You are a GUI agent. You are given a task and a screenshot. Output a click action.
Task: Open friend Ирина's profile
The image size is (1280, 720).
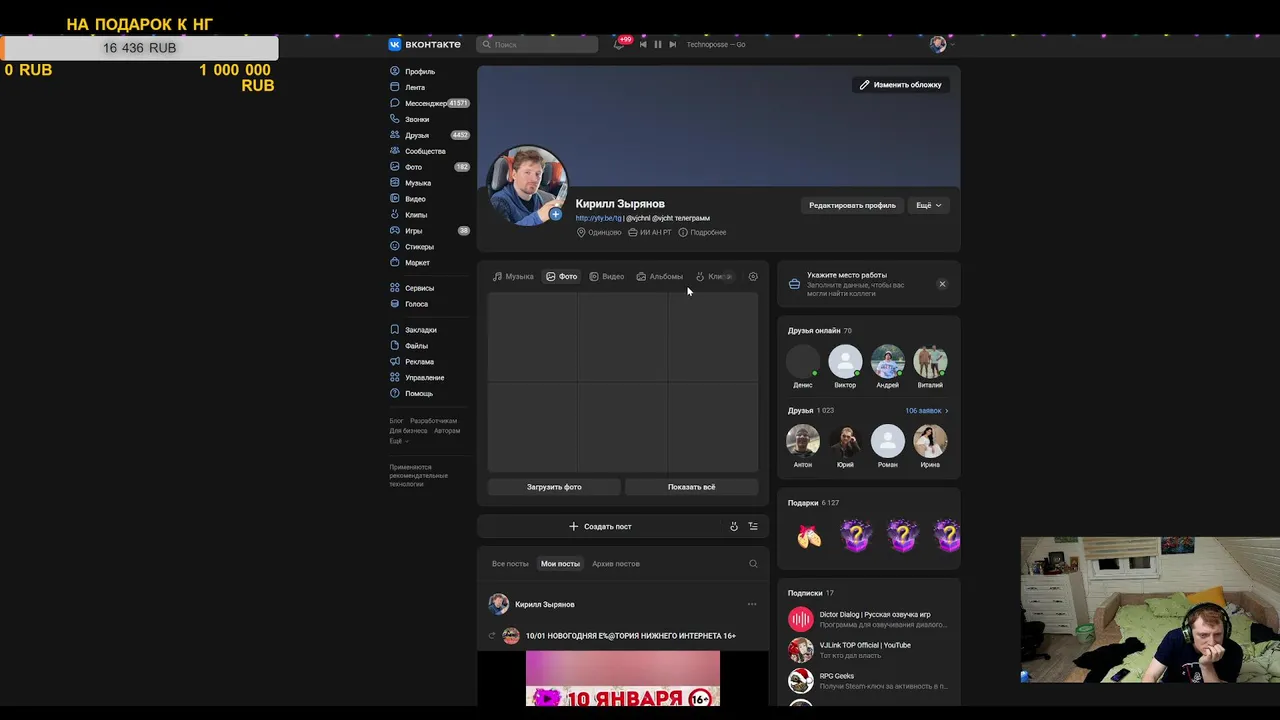930,447
